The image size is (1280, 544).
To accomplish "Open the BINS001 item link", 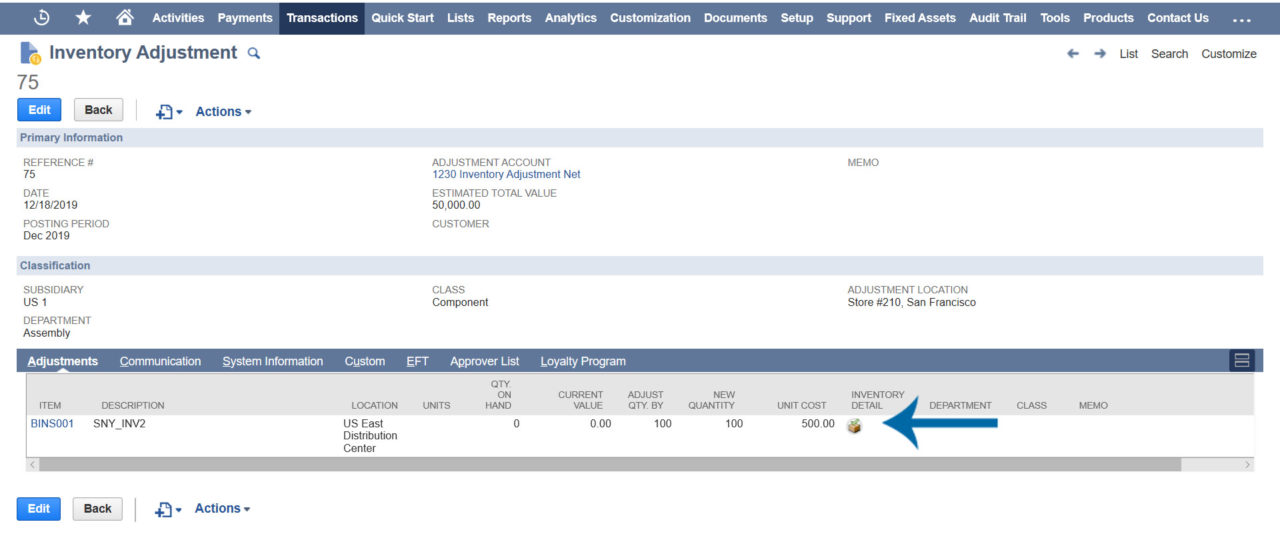I will [x=52, y=424].
